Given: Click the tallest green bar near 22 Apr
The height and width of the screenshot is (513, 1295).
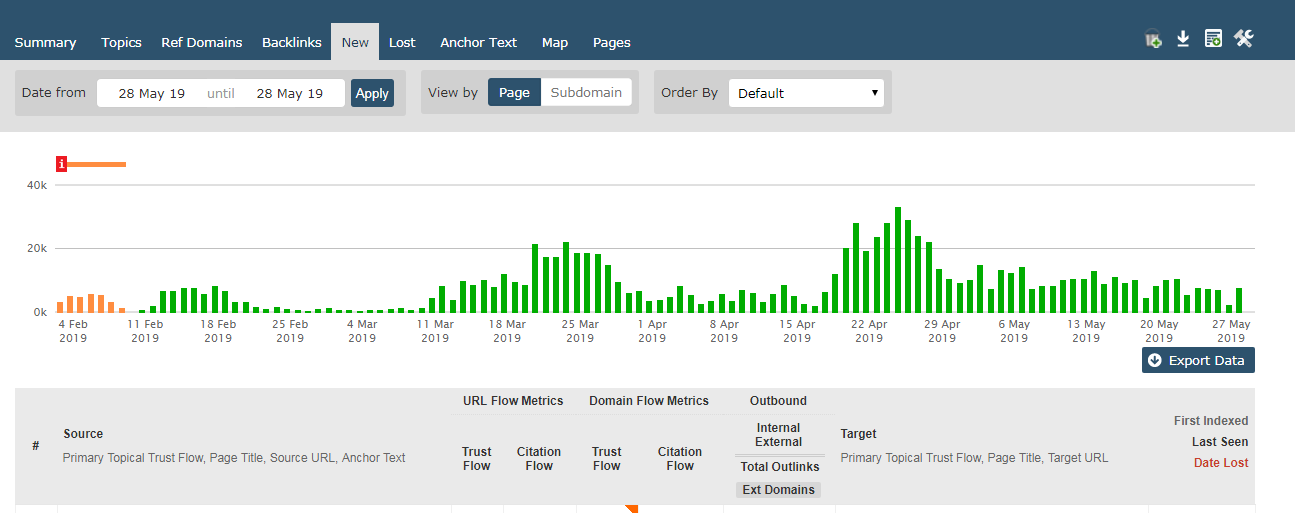Looking at the screenshot, I should (x=898, y=260).
